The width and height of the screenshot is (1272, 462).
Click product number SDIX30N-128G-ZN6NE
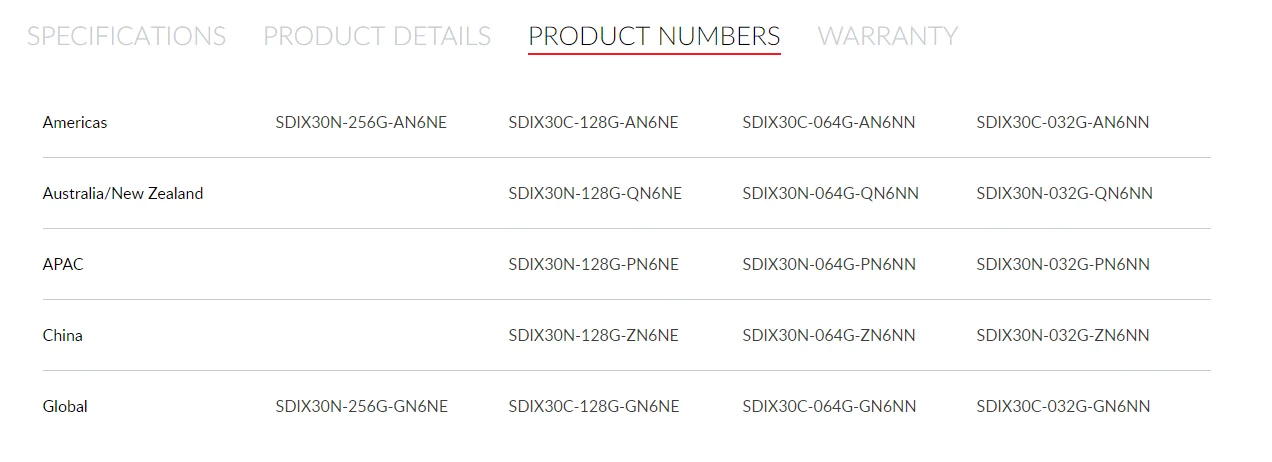593,335
